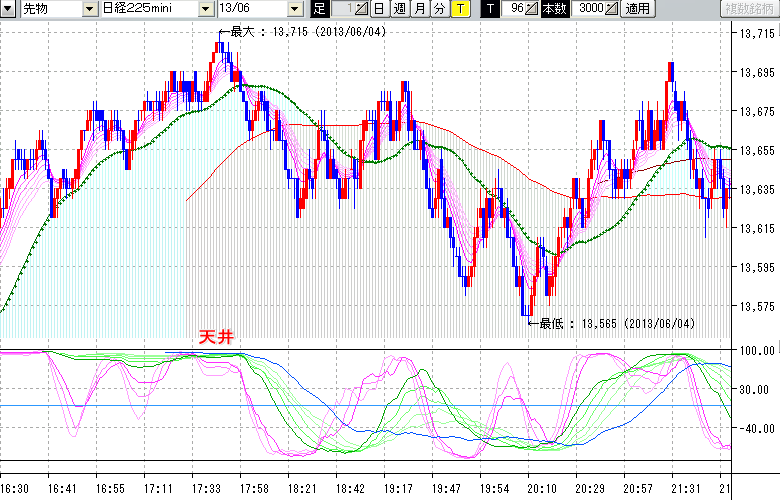Switch chart to monthly 月 bars
This screenshot has width=780, height=500.
coord(419,9)
